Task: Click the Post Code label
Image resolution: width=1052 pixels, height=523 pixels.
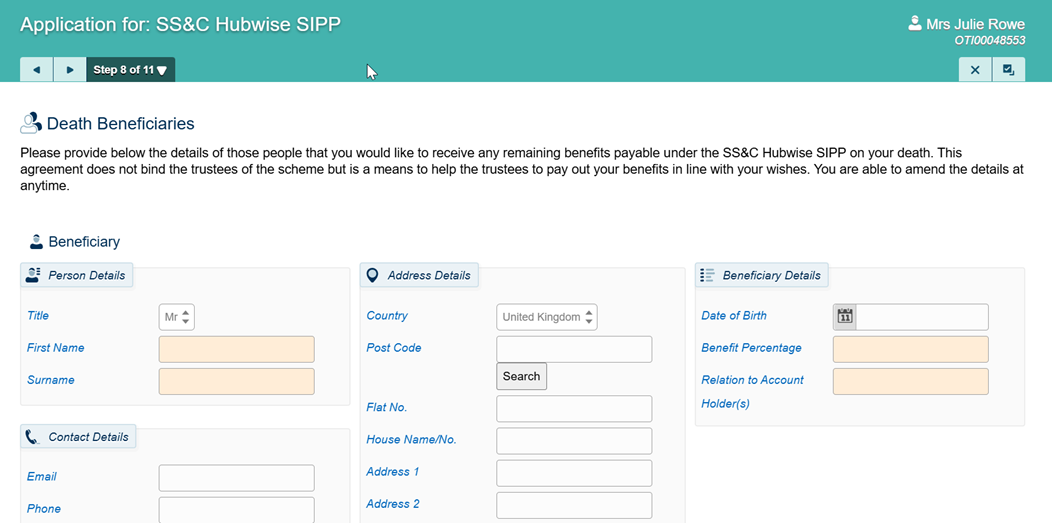Action: coord(394,347)
